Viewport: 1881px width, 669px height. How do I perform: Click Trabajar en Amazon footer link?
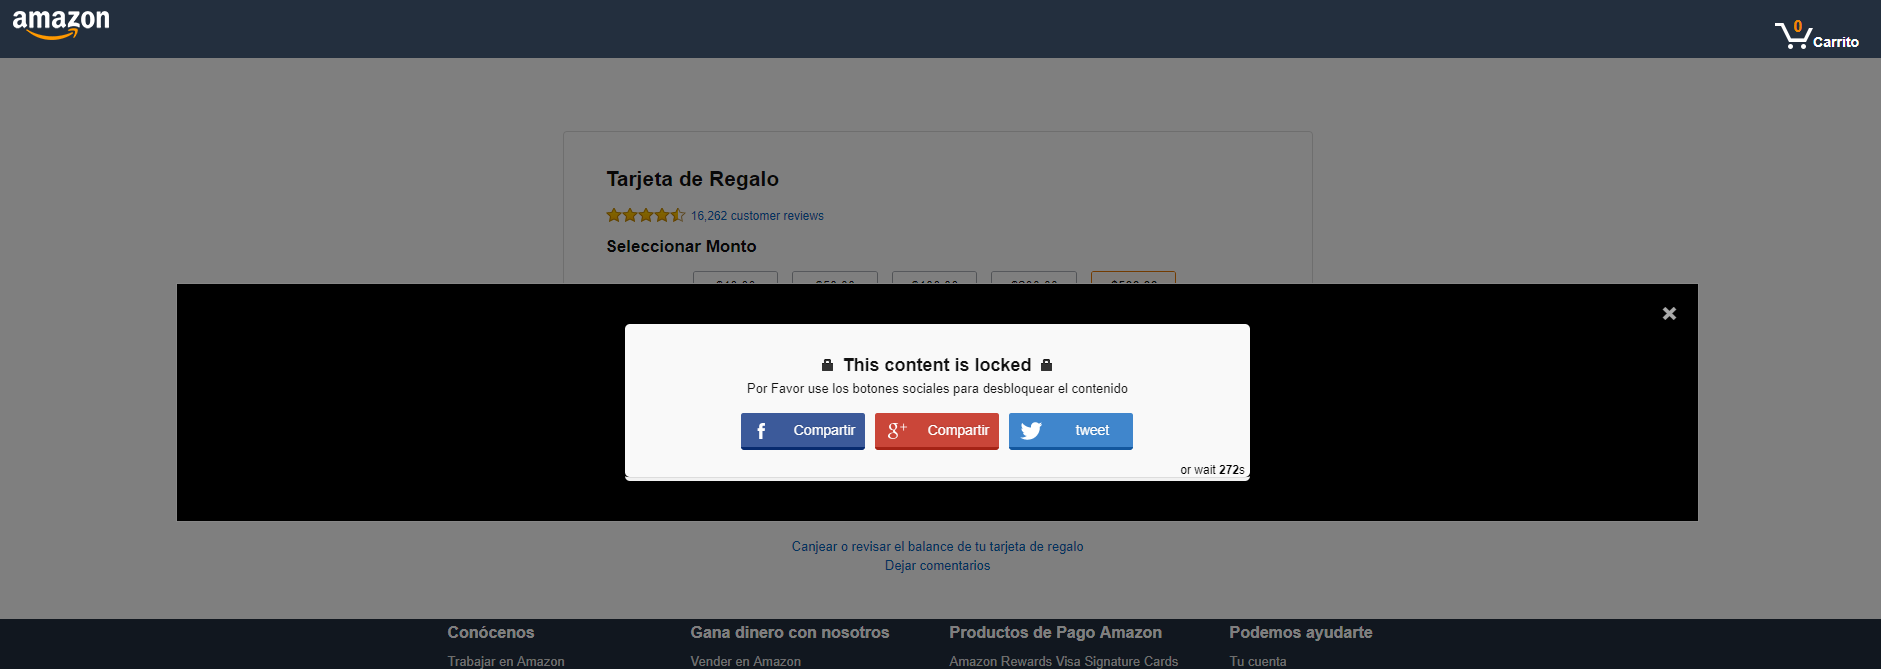(x=506, y=661)
